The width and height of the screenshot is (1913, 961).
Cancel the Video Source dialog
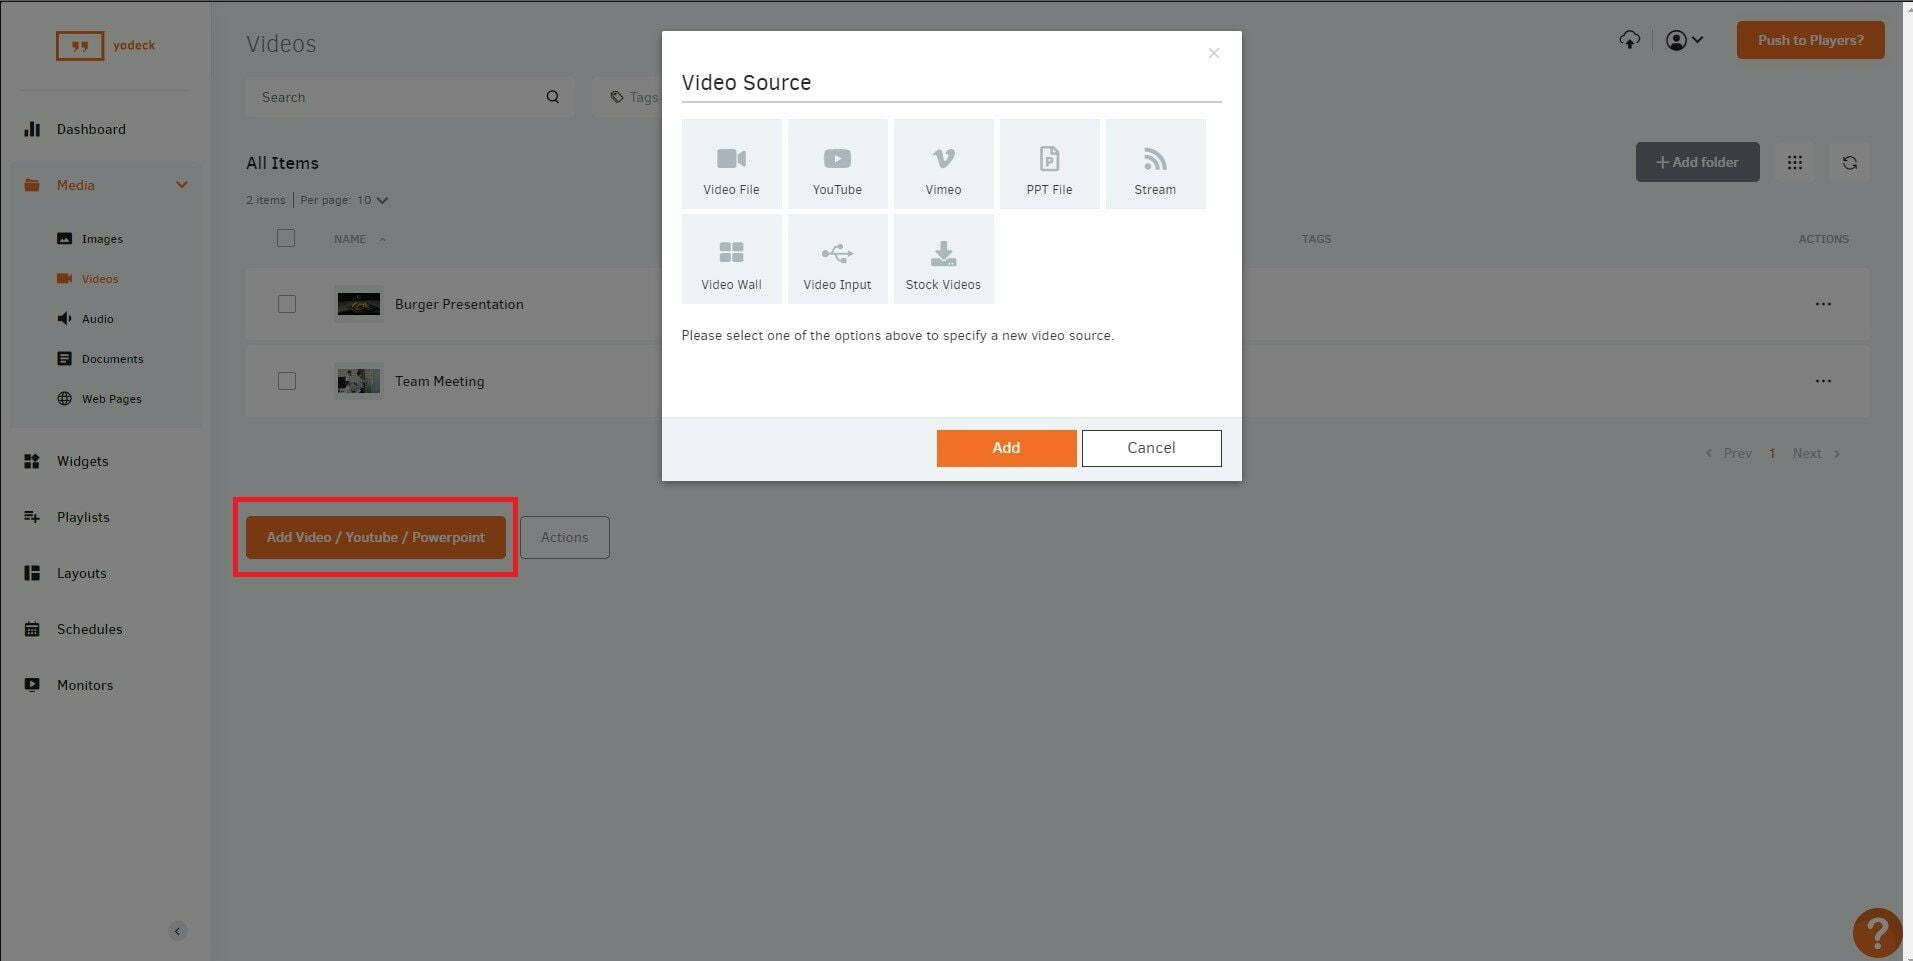click(x=1151, y=448)
